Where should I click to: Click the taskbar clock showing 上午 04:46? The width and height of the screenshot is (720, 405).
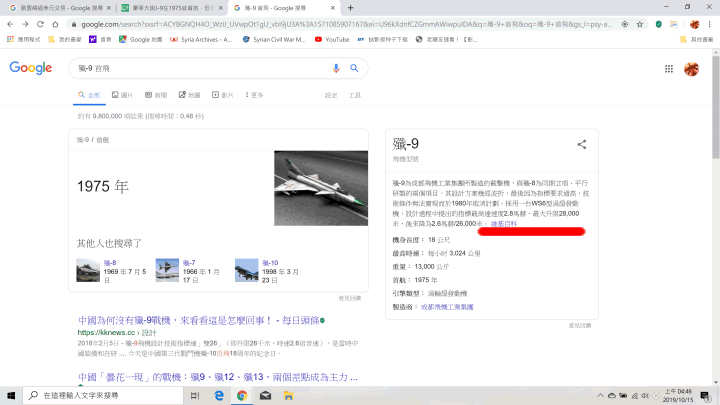click(x=678, y=395)
